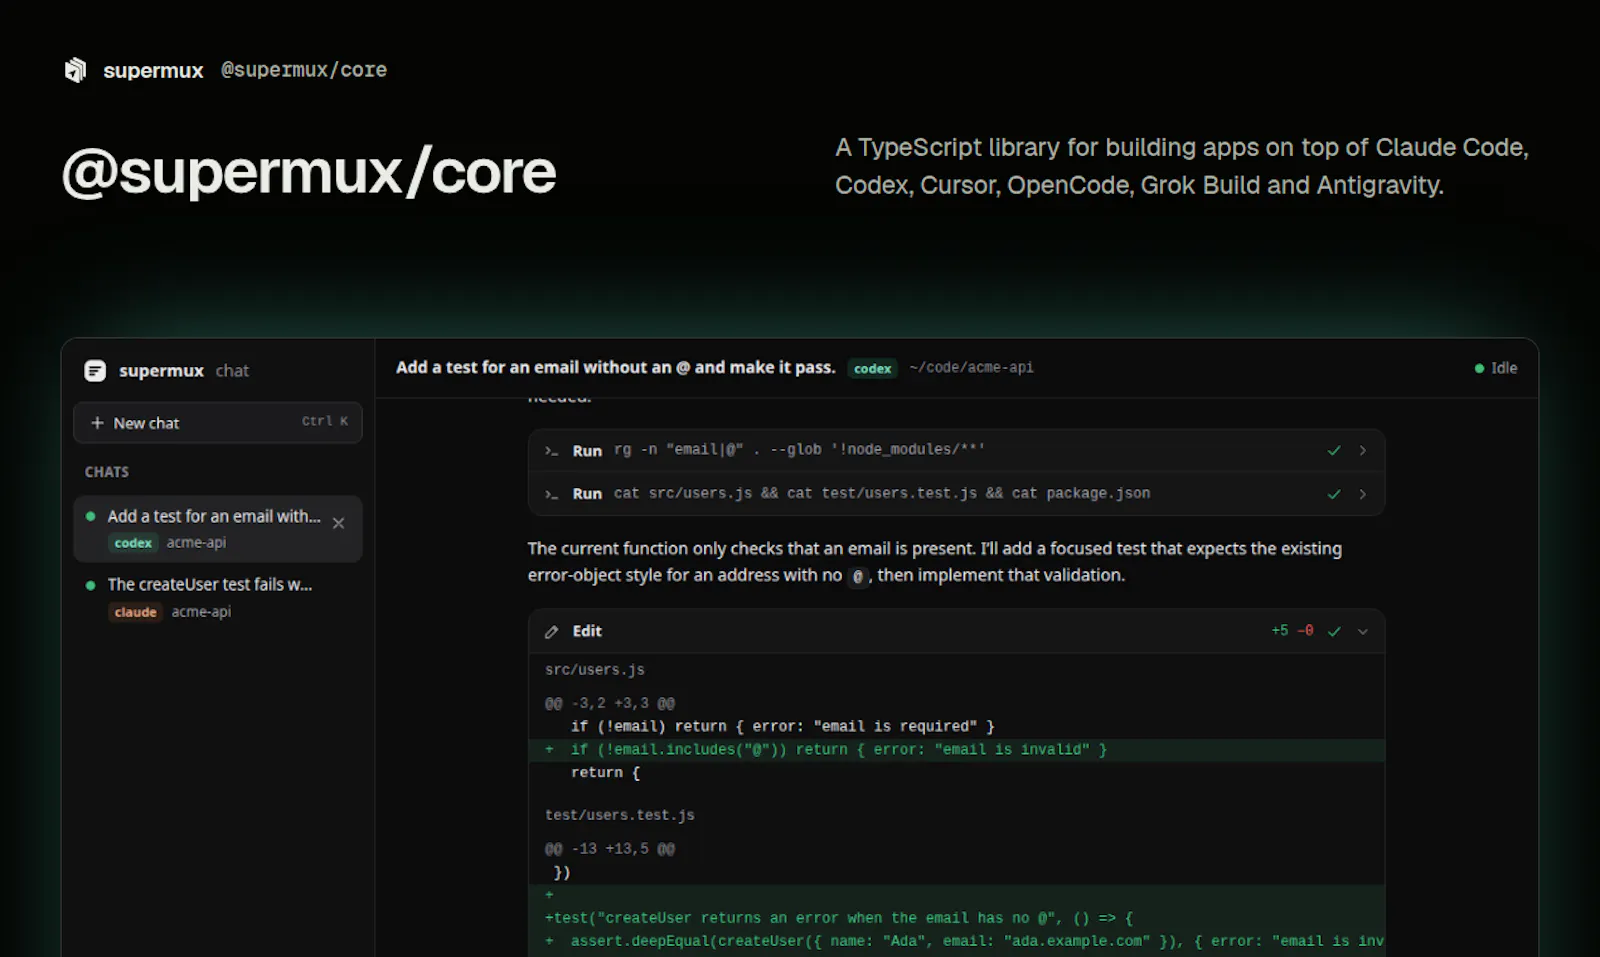1600x957 pixels.
Task: Click the 'src/users.js' file name
Action: [x=595, y=670]
